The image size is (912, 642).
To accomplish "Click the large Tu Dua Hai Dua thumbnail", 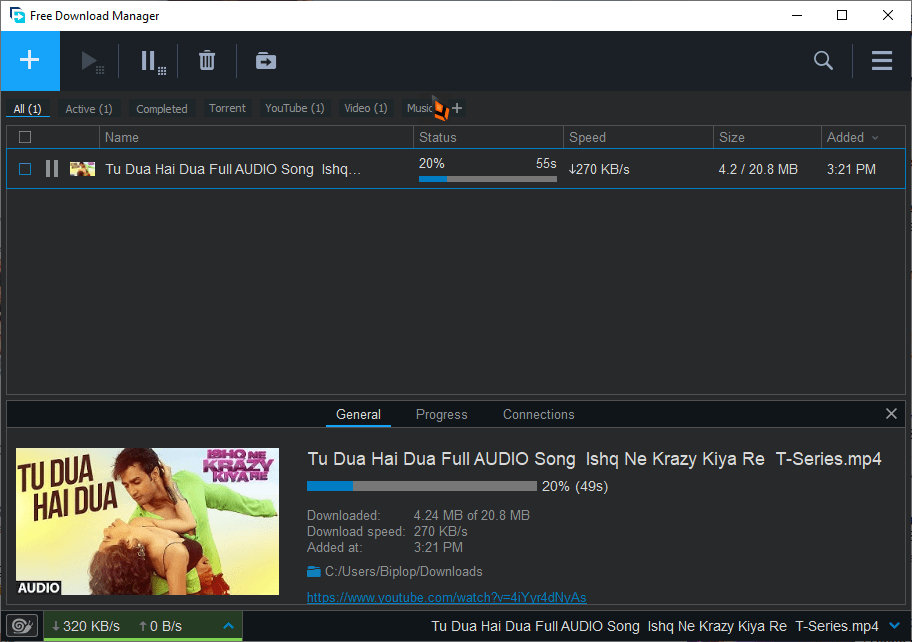I will point(147,521).
